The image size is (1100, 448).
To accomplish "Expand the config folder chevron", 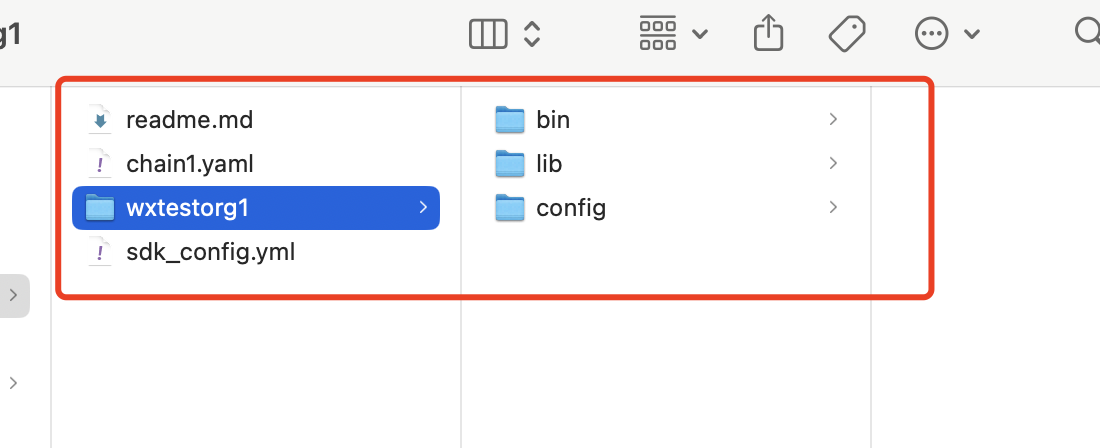I will point(833,208).
